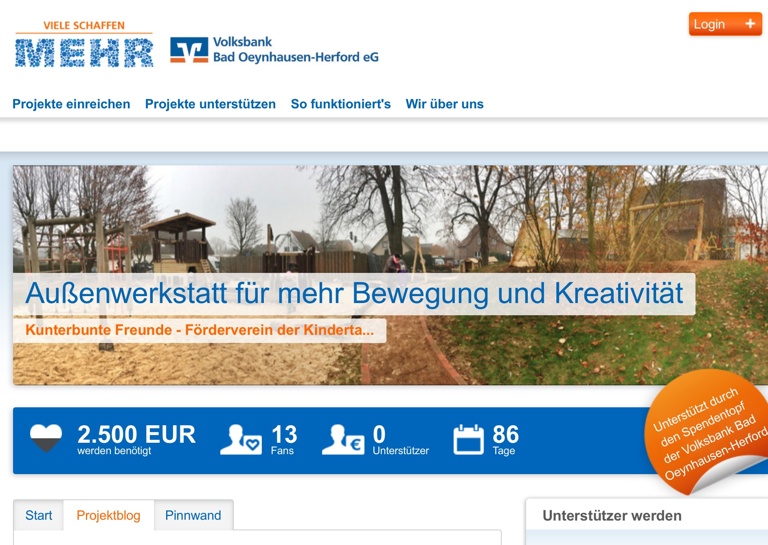Click the 13 Fans count
Screen dimensions: 768x545
(x=284, y=439)
